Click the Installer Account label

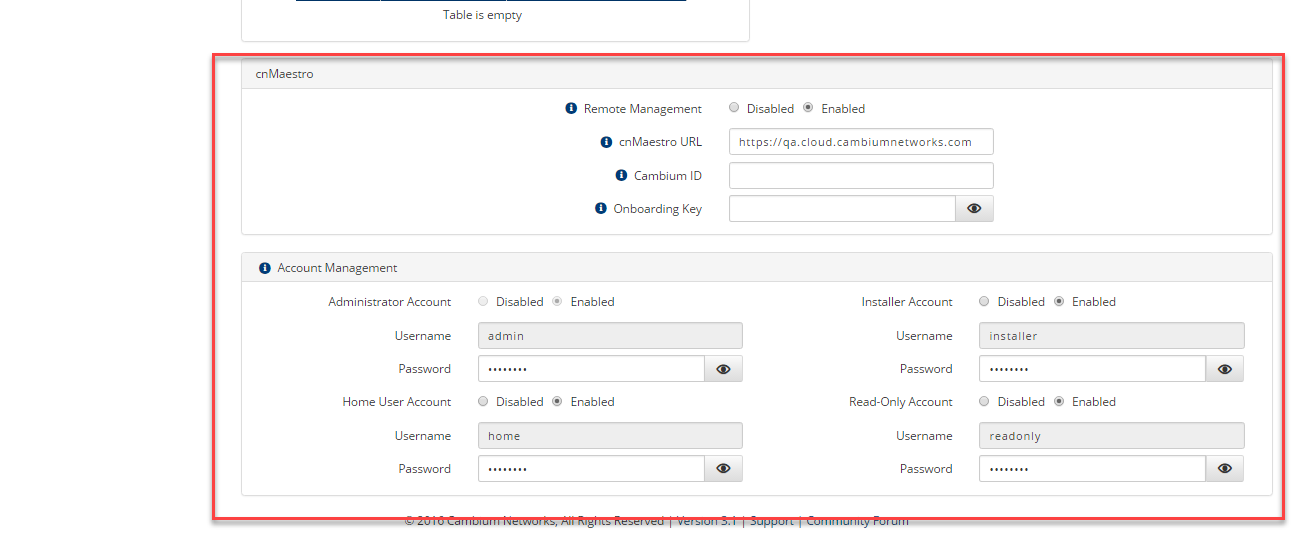907,302
